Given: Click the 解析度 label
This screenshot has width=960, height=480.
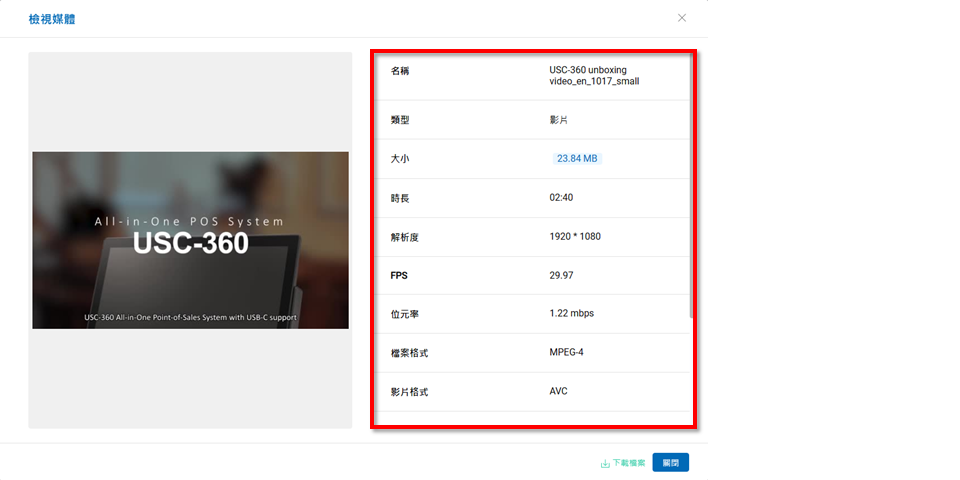Looking at the screenshot, I should pyautogui.click(x=405, y=238).
